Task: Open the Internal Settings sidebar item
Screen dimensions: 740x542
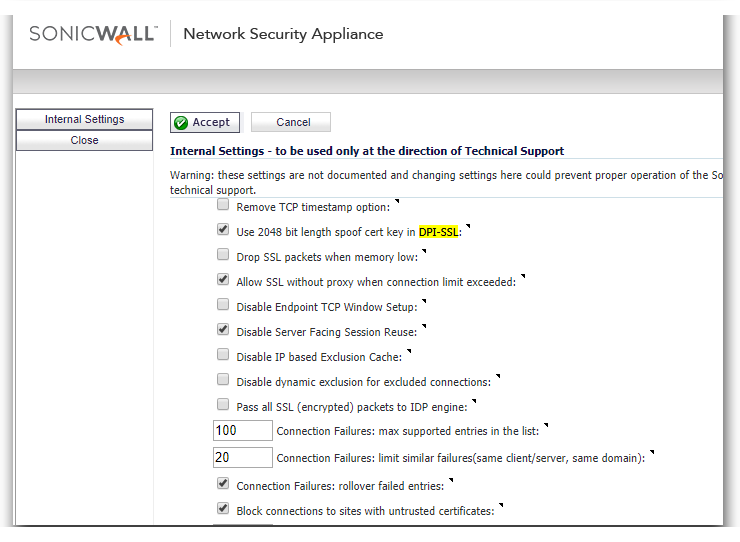Action: pos(84,119)
